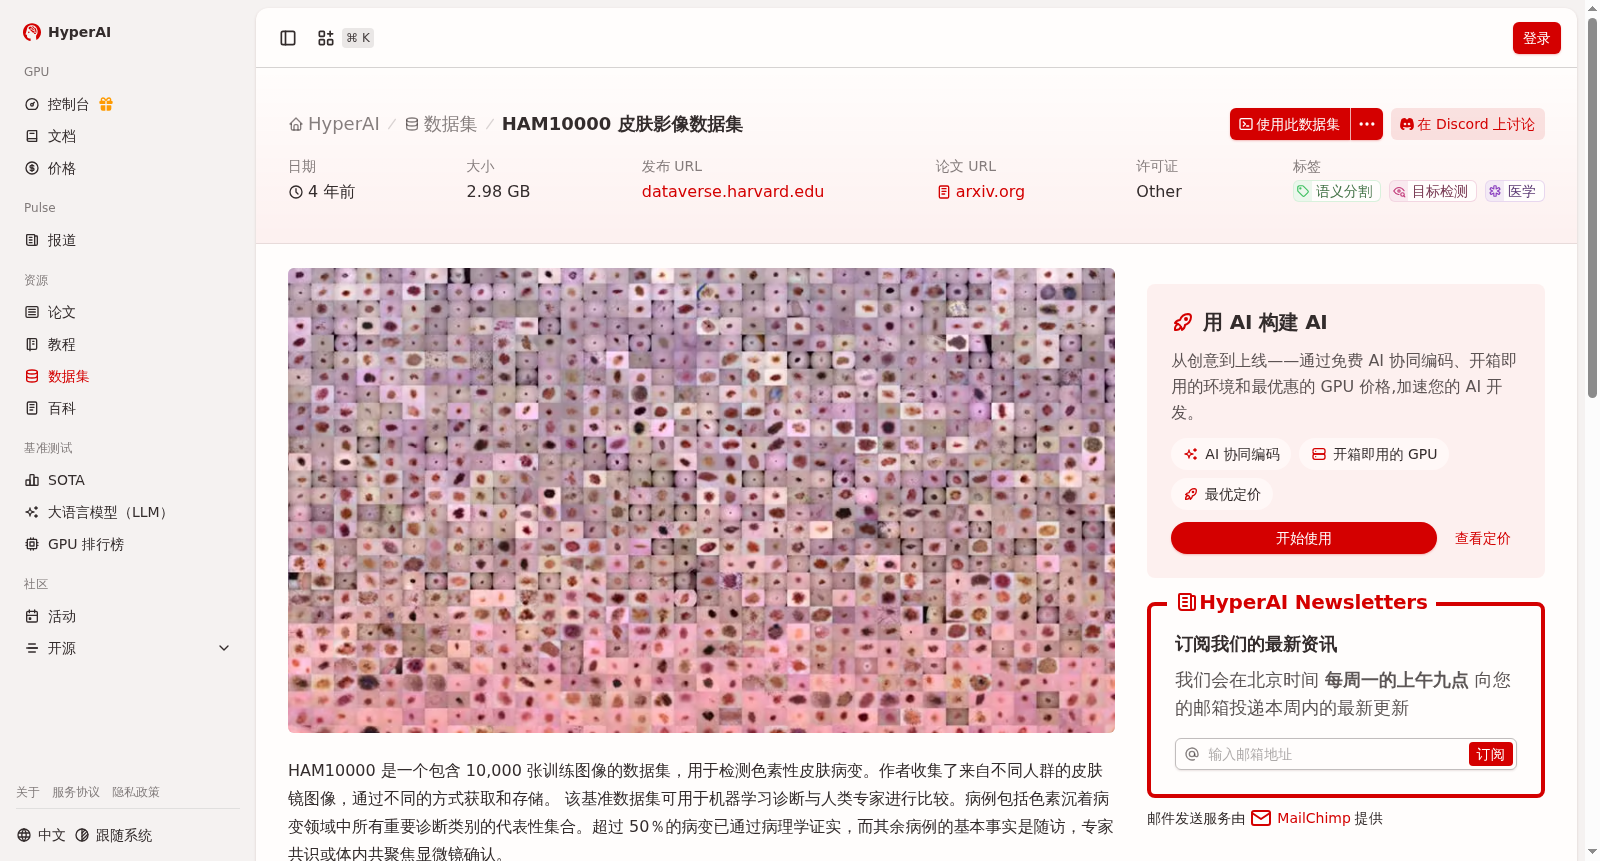Expand the 开源 sidebar section chevron

[x=224, y=648]
